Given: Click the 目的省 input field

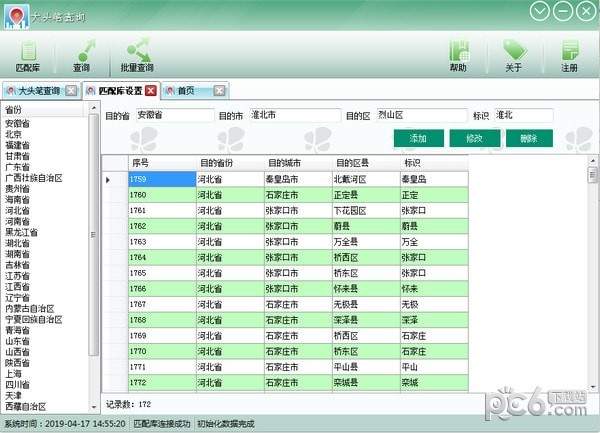Looking at the screenshot, I should pyautogui.click(x=173, y=115).
